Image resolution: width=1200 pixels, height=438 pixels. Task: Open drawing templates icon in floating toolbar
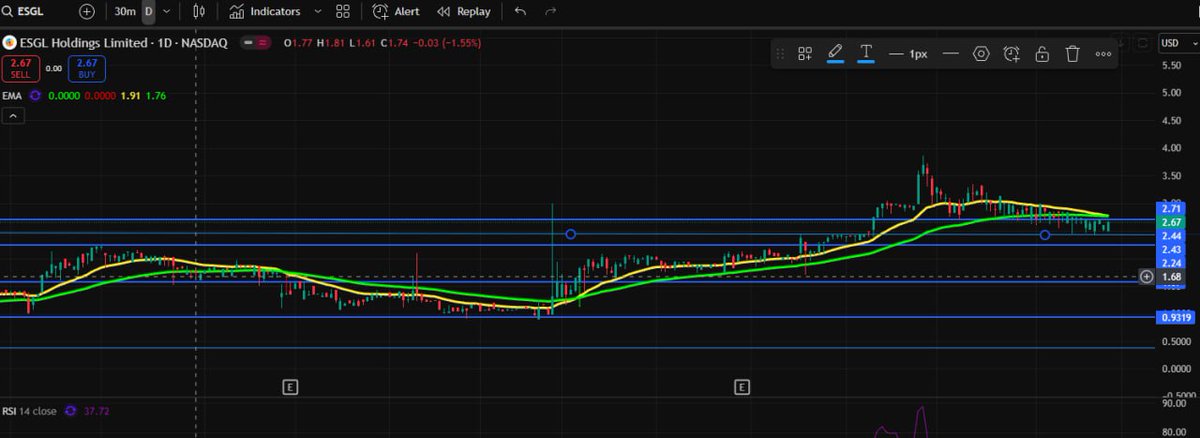(x=805, y=54)
